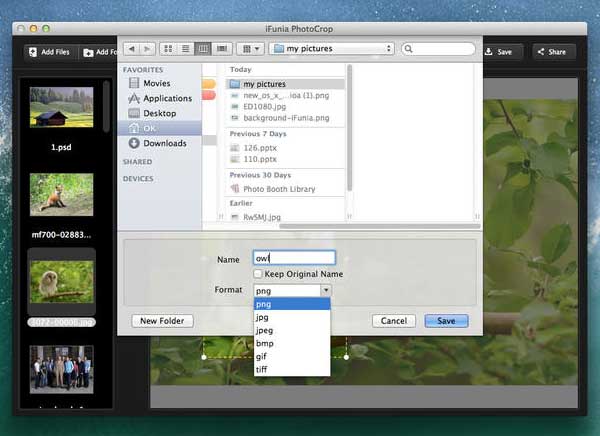
Task: Select Desktop in Favorites sidebar
Action: point(160,113)
